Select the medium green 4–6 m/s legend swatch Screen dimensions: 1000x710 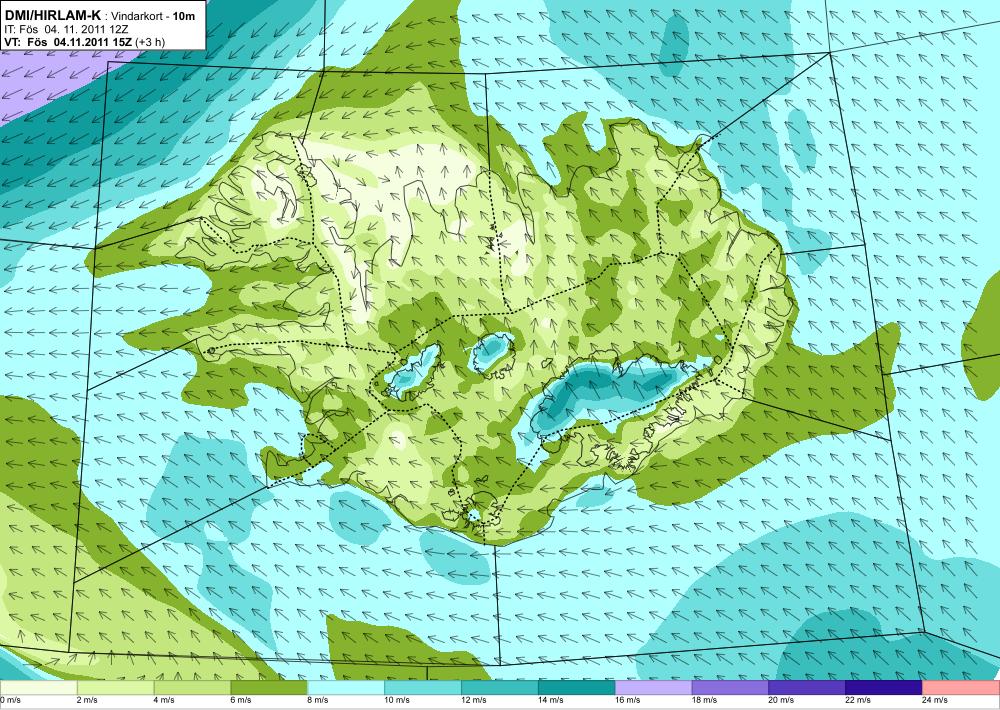tap(192, 688)
